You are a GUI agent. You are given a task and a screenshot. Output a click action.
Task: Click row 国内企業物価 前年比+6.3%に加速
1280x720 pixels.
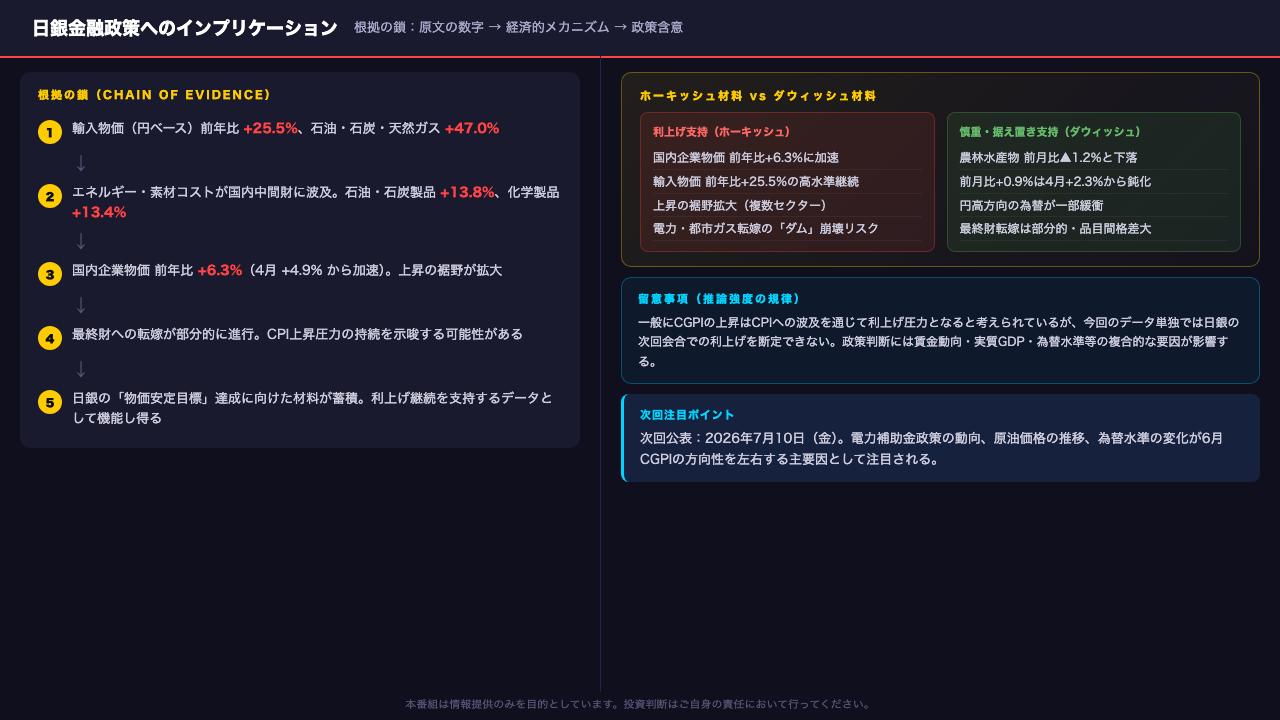point(787,157)
